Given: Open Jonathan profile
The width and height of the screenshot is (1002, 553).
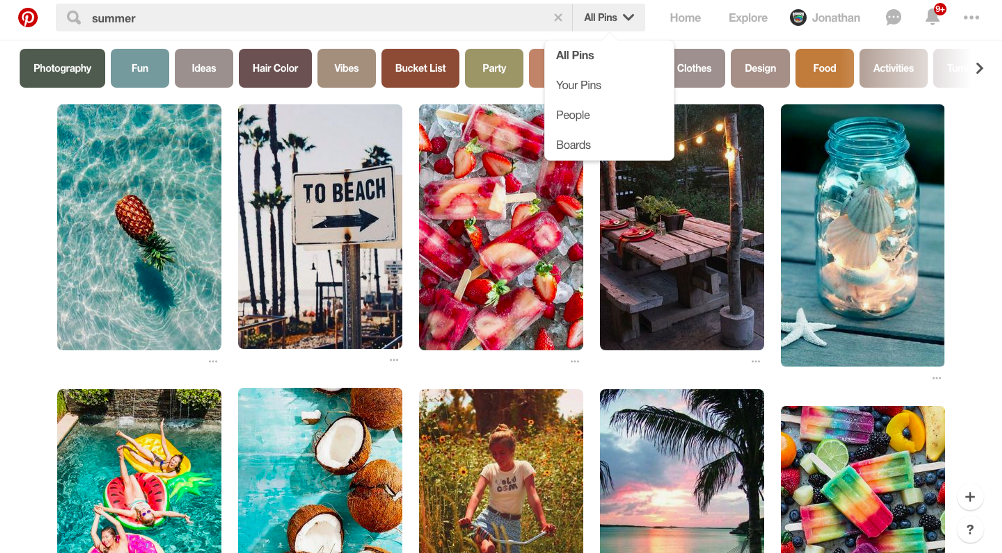Looking at the screenshot, I should click(x=825, y=18).
